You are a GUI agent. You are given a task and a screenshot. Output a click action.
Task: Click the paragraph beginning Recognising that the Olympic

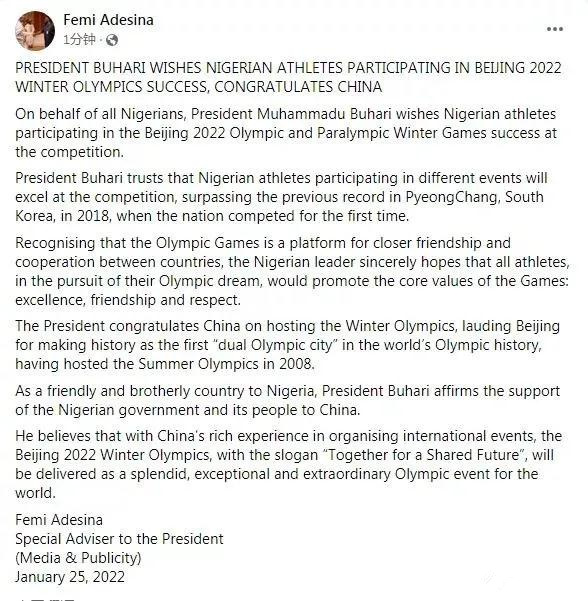(292, 271)
